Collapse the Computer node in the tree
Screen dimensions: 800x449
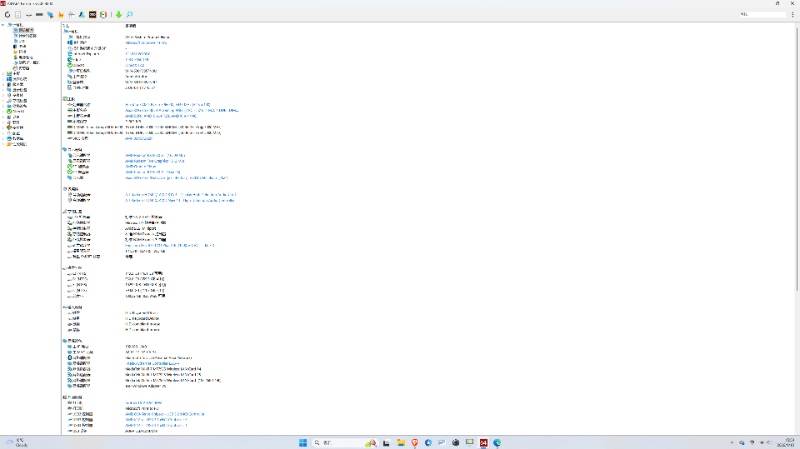(x=4, y=25)
